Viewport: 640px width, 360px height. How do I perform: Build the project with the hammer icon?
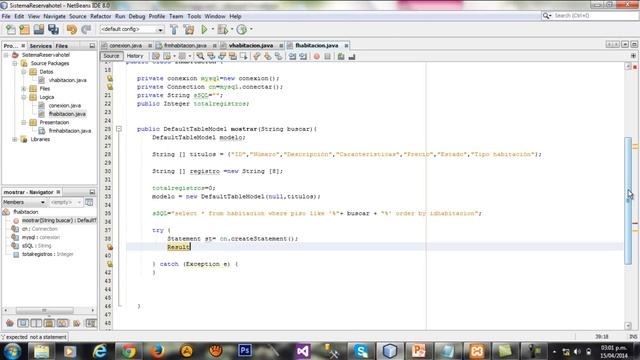pyautogui.click(x=174, y=29)
